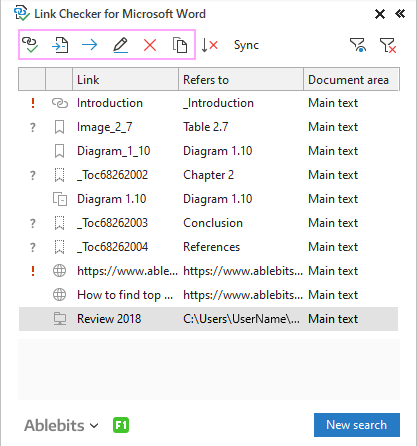The height and width of the screenshot is (446, 417).
Task: Click the References cell
Action: pos(212,247)
